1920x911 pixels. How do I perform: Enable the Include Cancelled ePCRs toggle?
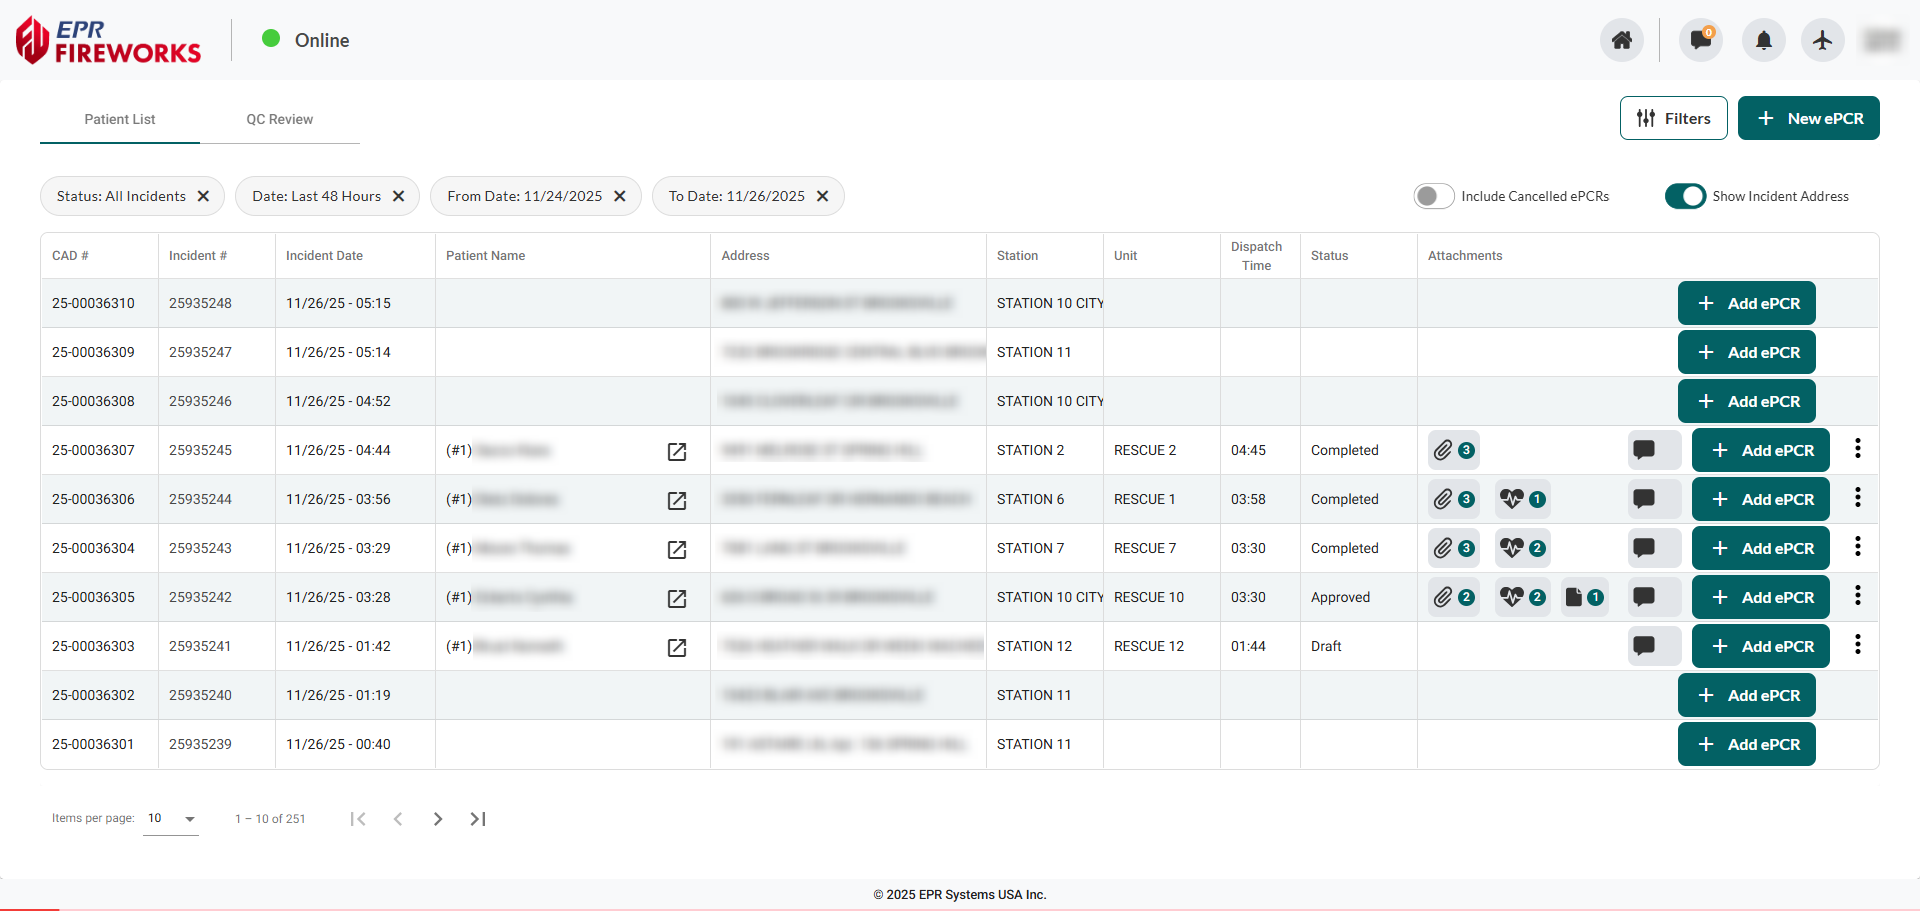(x=1434, y=196)
